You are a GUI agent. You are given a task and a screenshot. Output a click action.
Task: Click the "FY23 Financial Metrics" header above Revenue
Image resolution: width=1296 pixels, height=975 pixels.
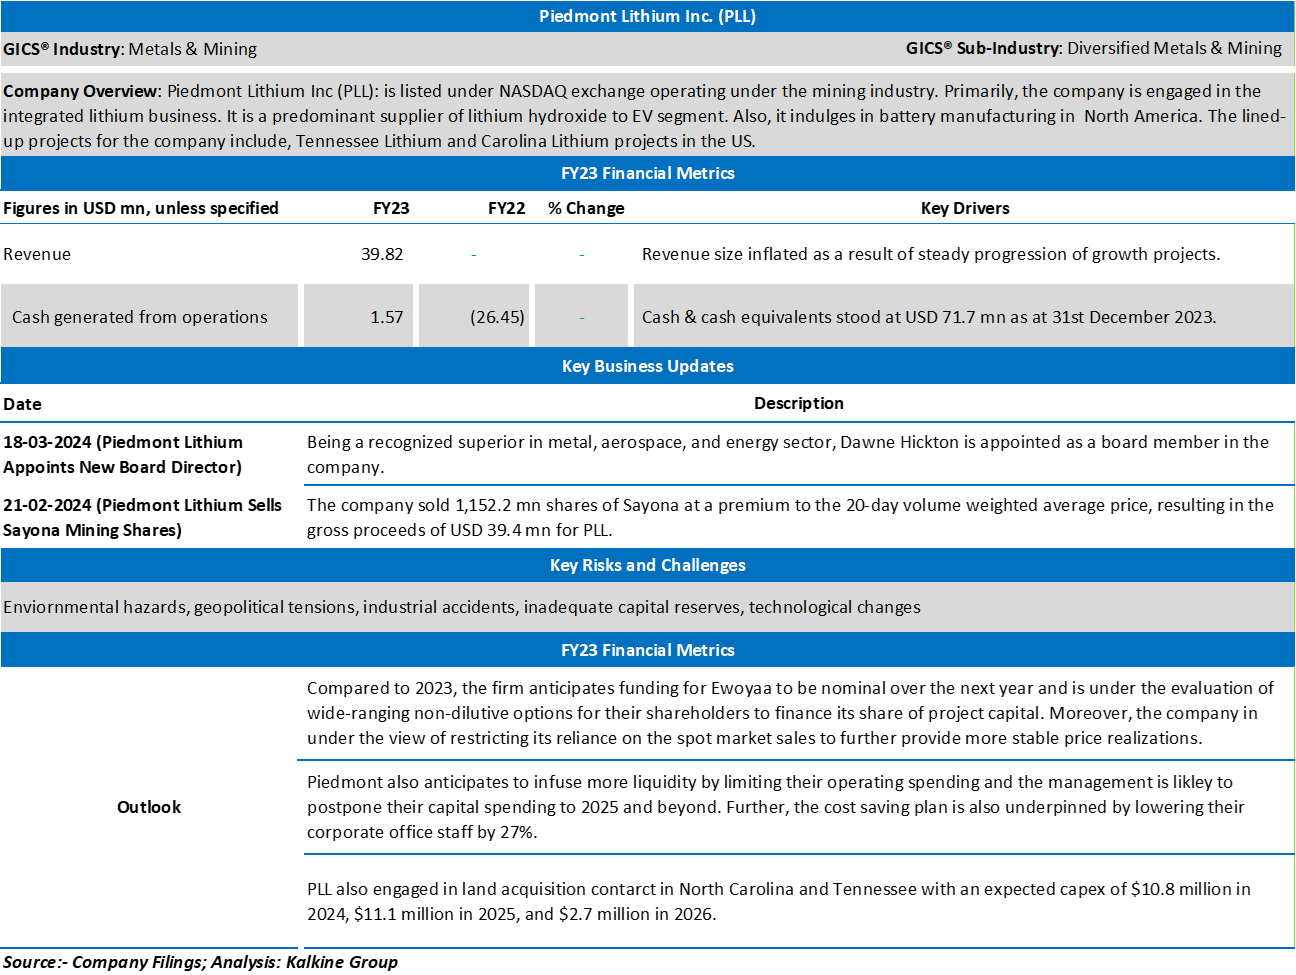647,173
